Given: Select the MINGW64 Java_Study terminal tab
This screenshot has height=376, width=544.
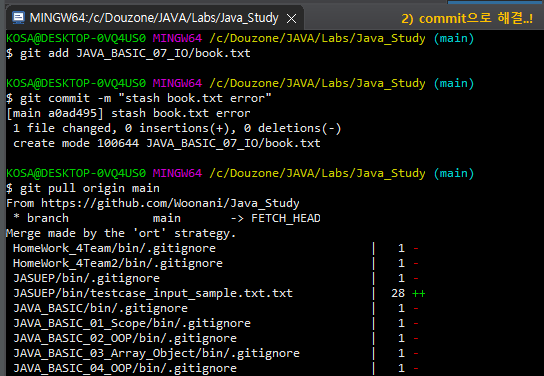Looking at the screenshot, I should [x=155, y=18].
